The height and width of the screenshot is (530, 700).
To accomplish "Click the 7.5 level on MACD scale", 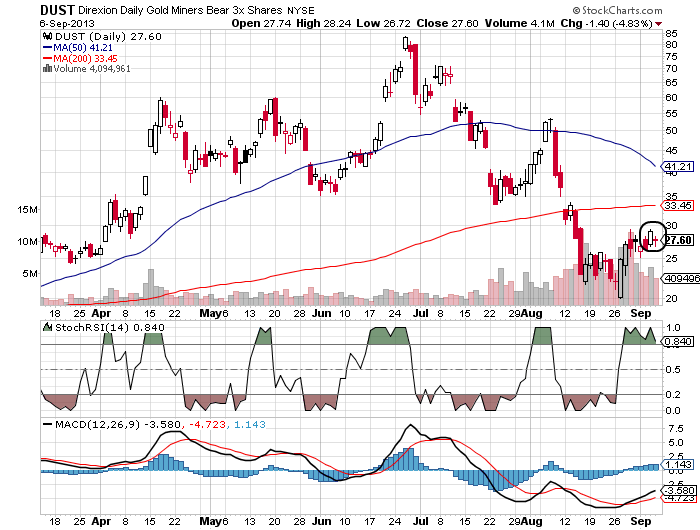I will pyautogui.click(x=674, y=429).
